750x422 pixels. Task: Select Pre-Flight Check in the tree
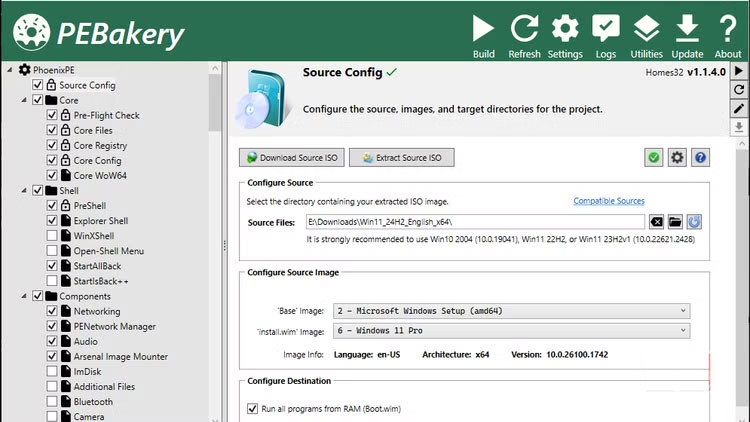106,115
